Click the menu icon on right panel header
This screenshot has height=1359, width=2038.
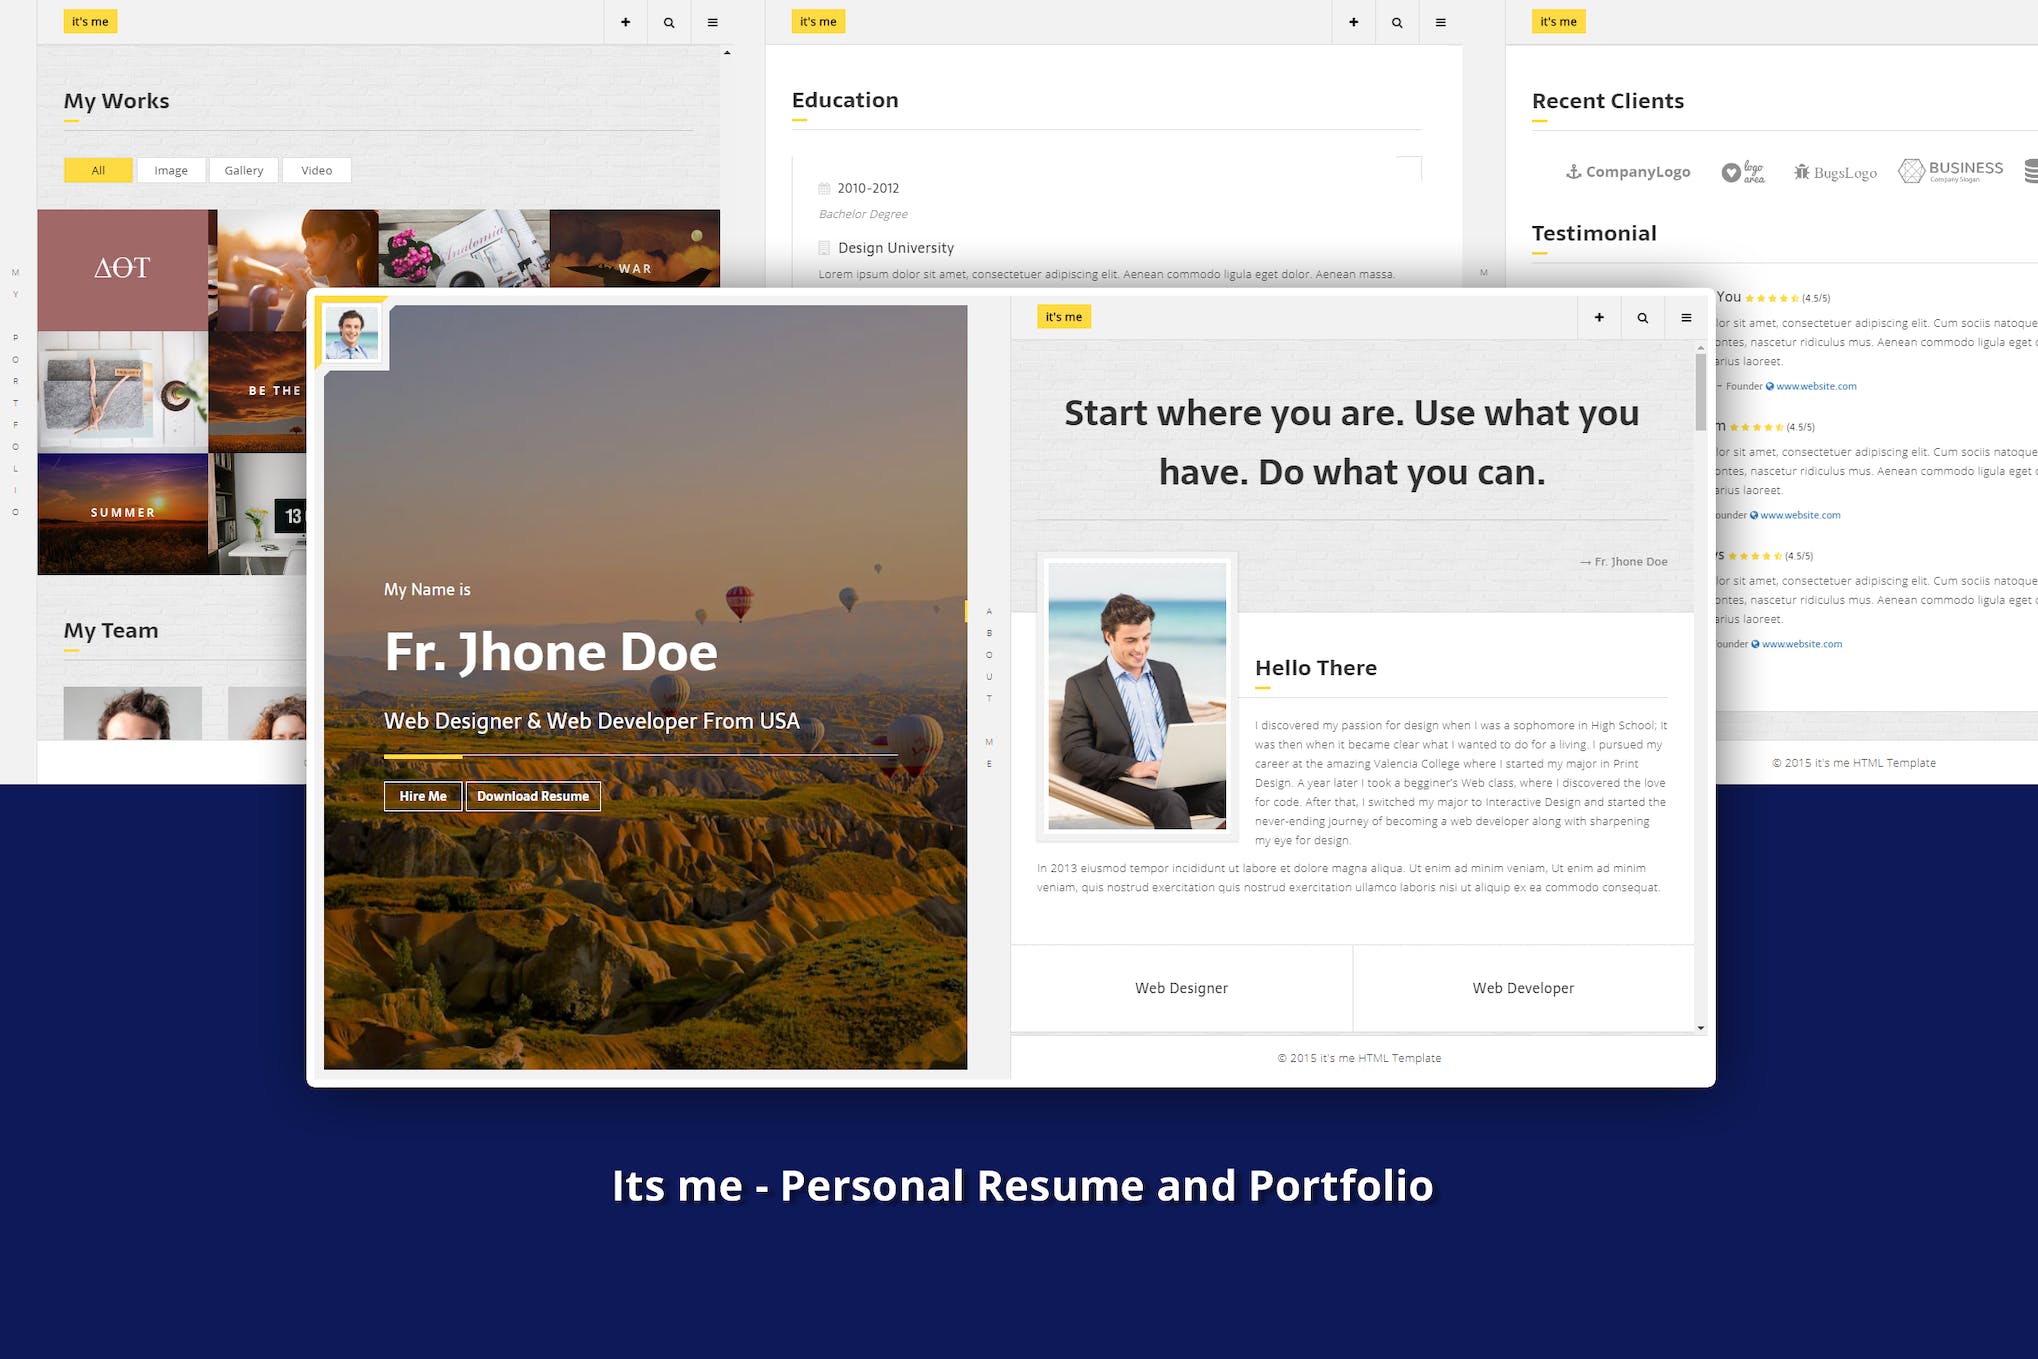tap(1686, 317)
